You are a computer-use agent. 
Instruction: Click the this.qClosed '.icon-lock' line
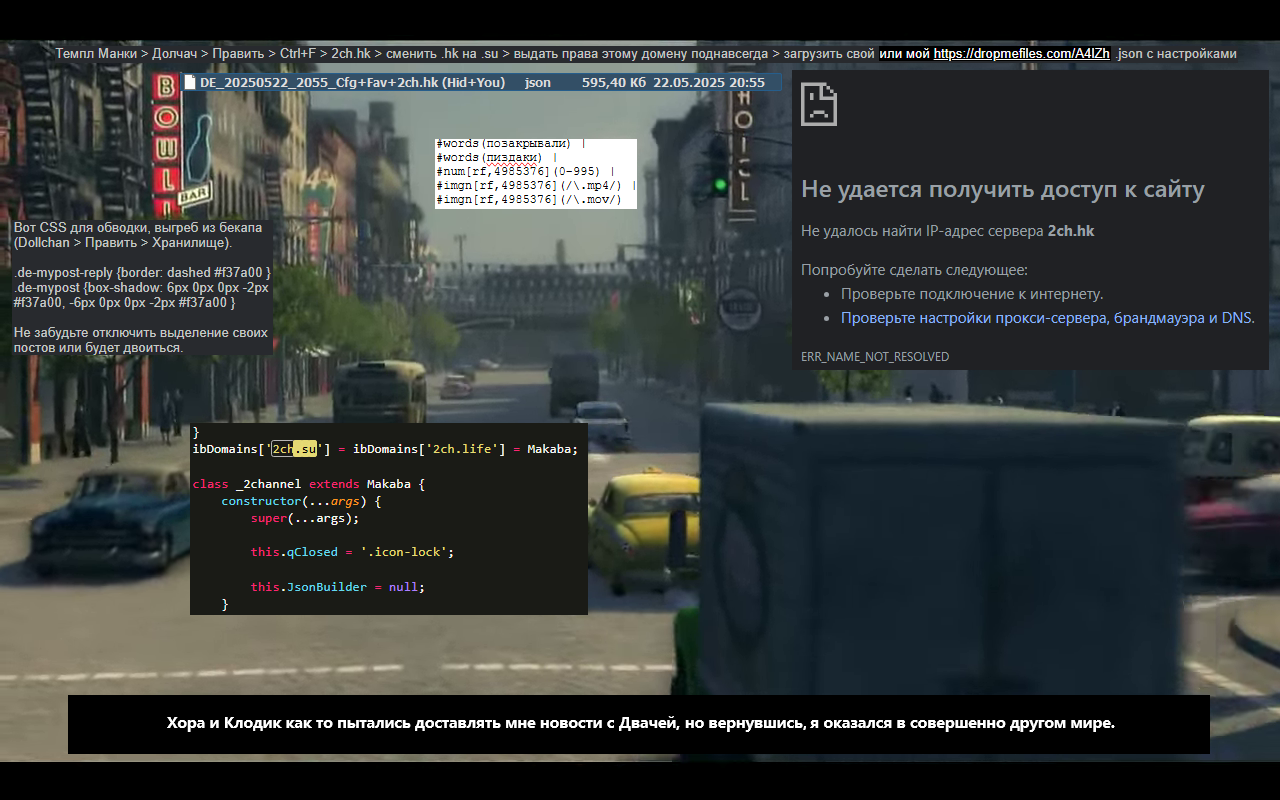[352, 552]
